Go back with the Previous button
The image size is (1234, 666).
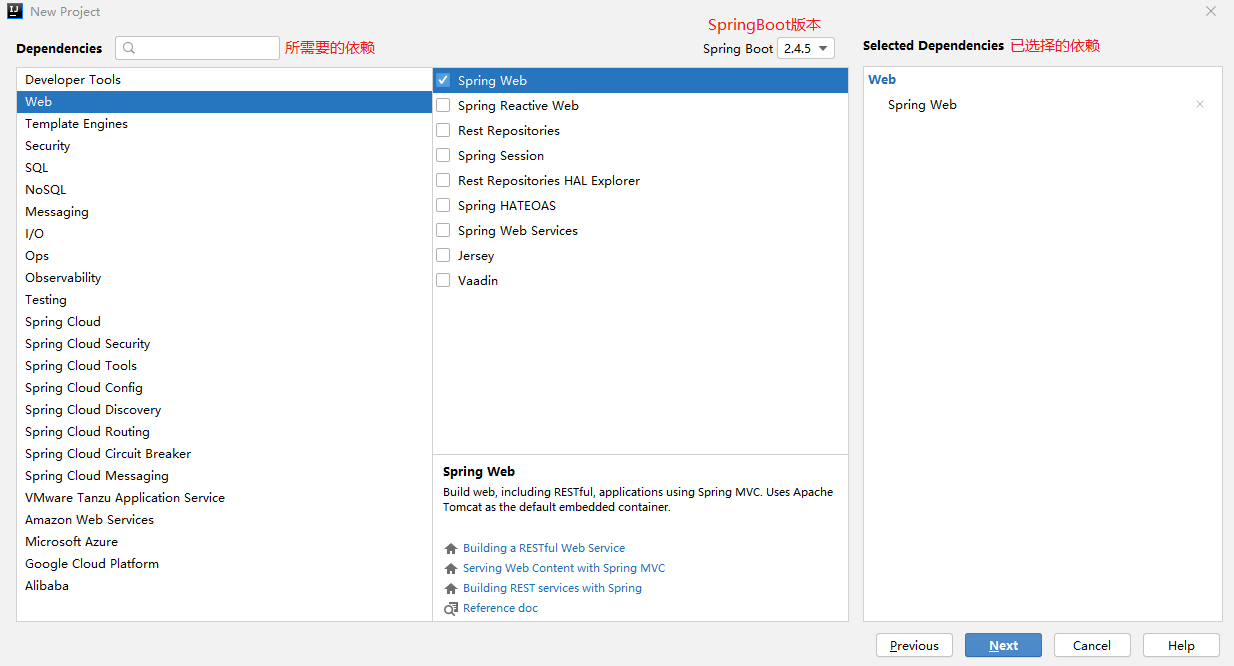point(914,645)
